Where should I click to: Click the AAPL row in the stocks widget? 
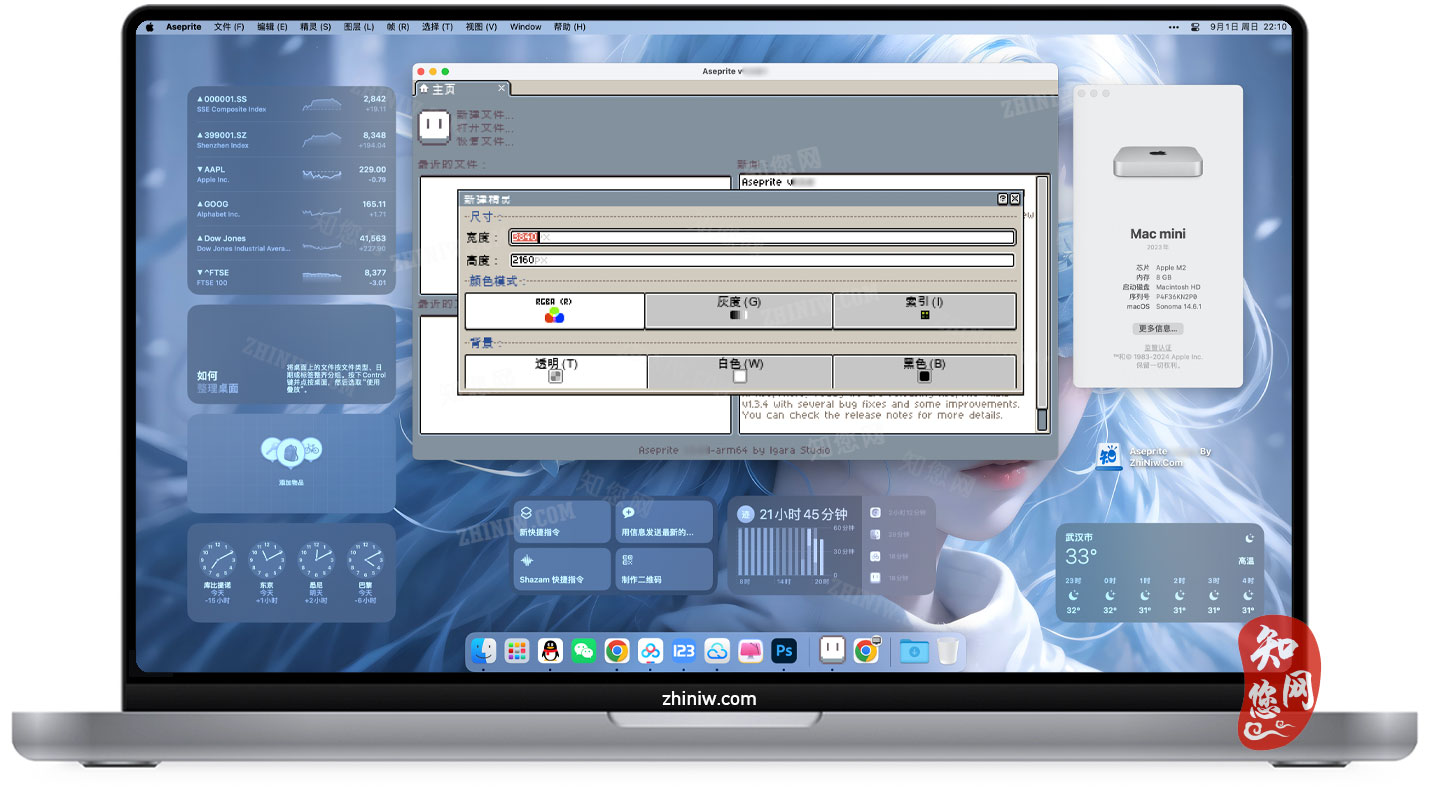point(291,174)
